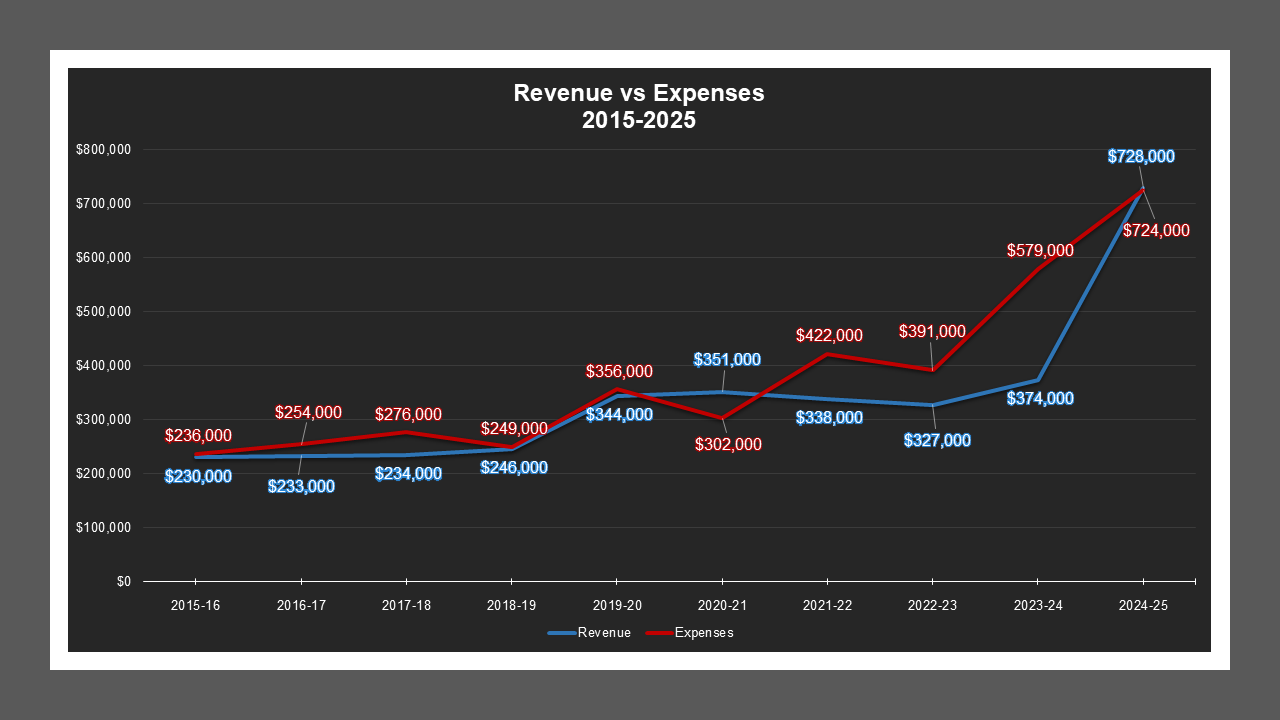Select the 2015-16 horizontal axis label

196,605
